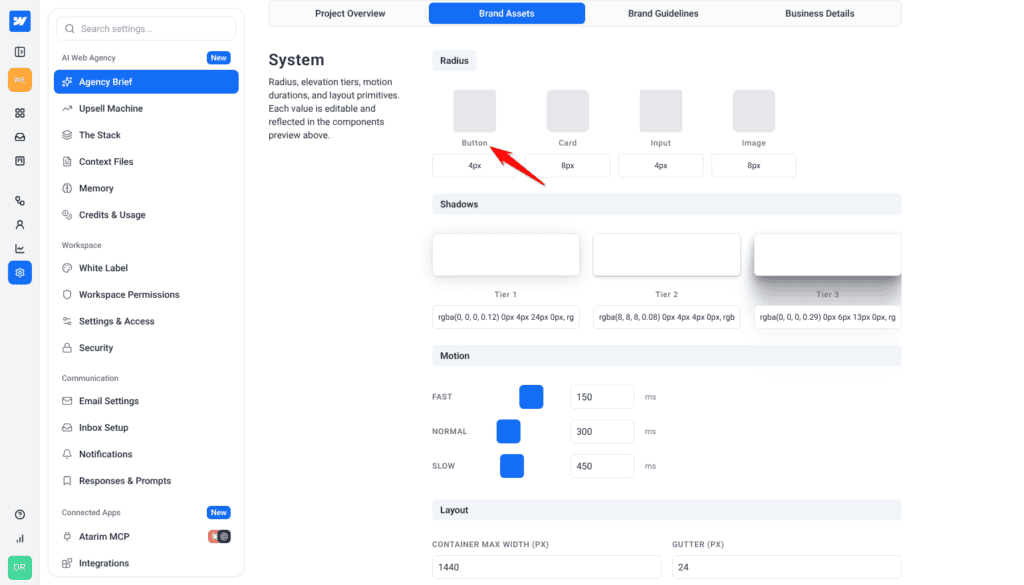The height and width of the screenshot is (585, 1024).
Task: Click the DR user avatar
Action: coord(20,567)
